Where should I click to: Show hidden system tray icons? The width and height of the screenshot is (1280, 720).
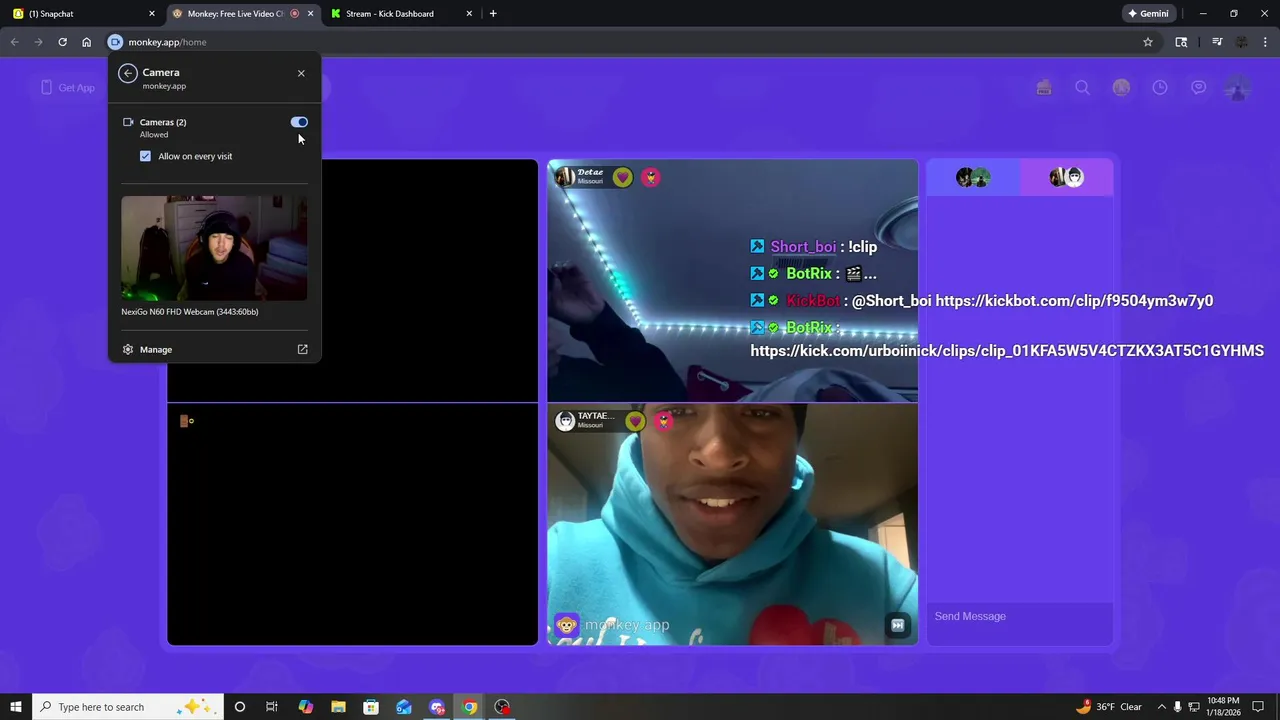1161,707
